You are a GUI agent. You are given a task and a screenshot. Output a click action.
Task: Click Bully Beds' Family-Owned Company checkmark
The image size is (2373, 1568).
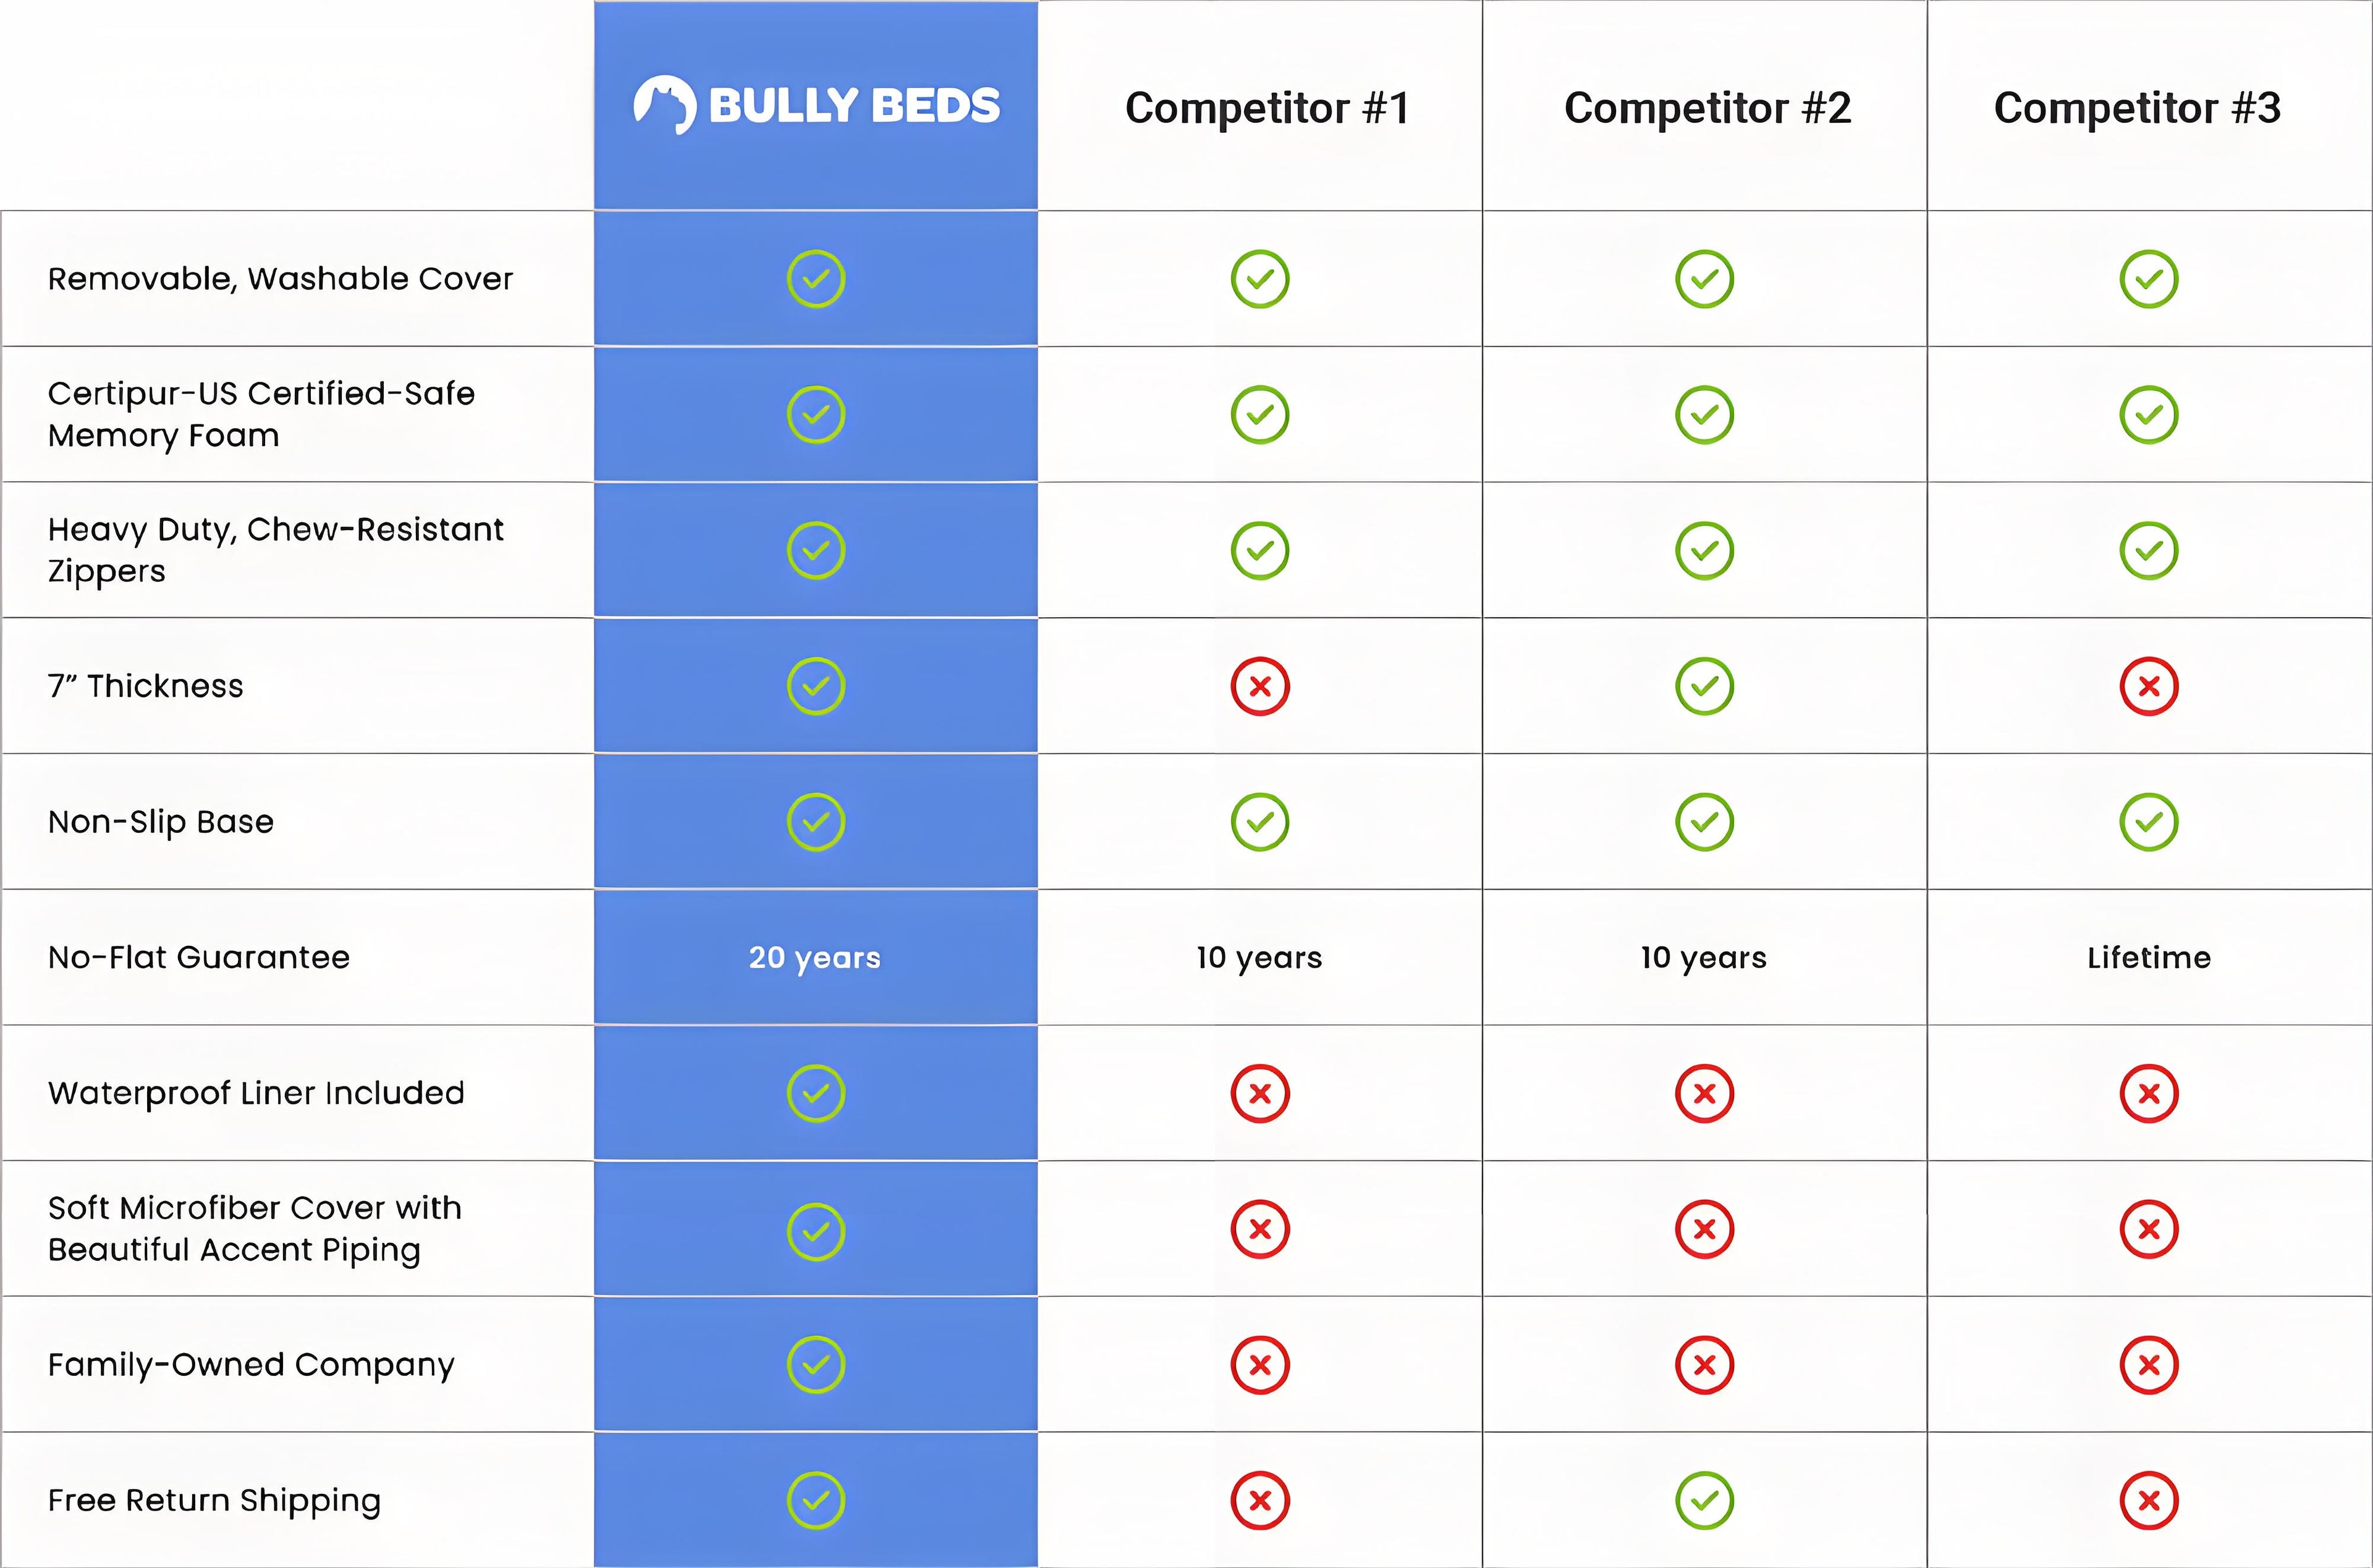click(816, 1364)
